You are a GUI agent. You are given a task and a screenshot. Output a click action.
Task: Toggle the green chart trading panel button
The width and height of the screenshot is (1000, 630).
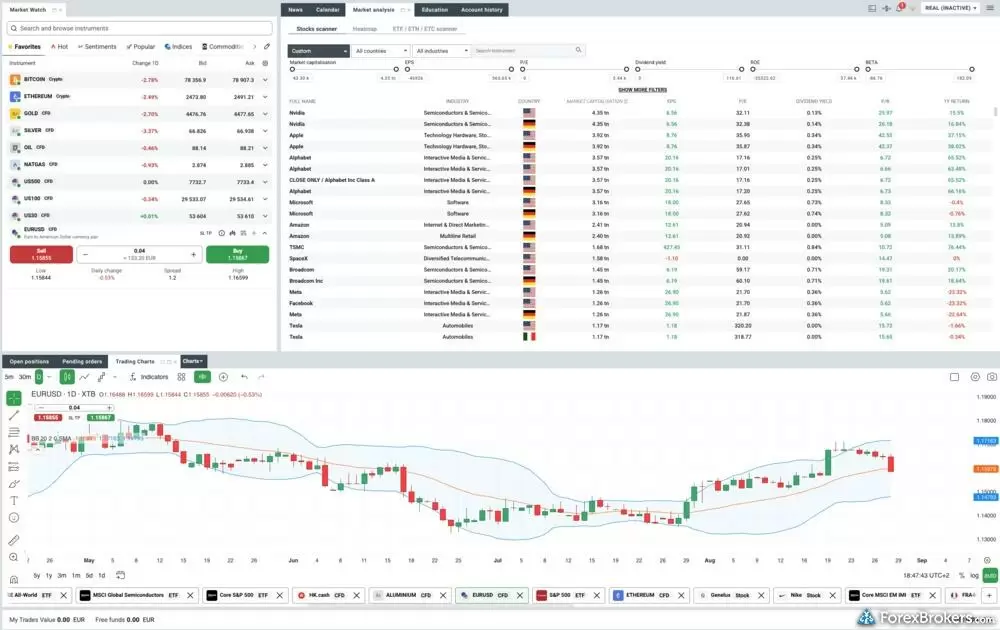(202, 377)
